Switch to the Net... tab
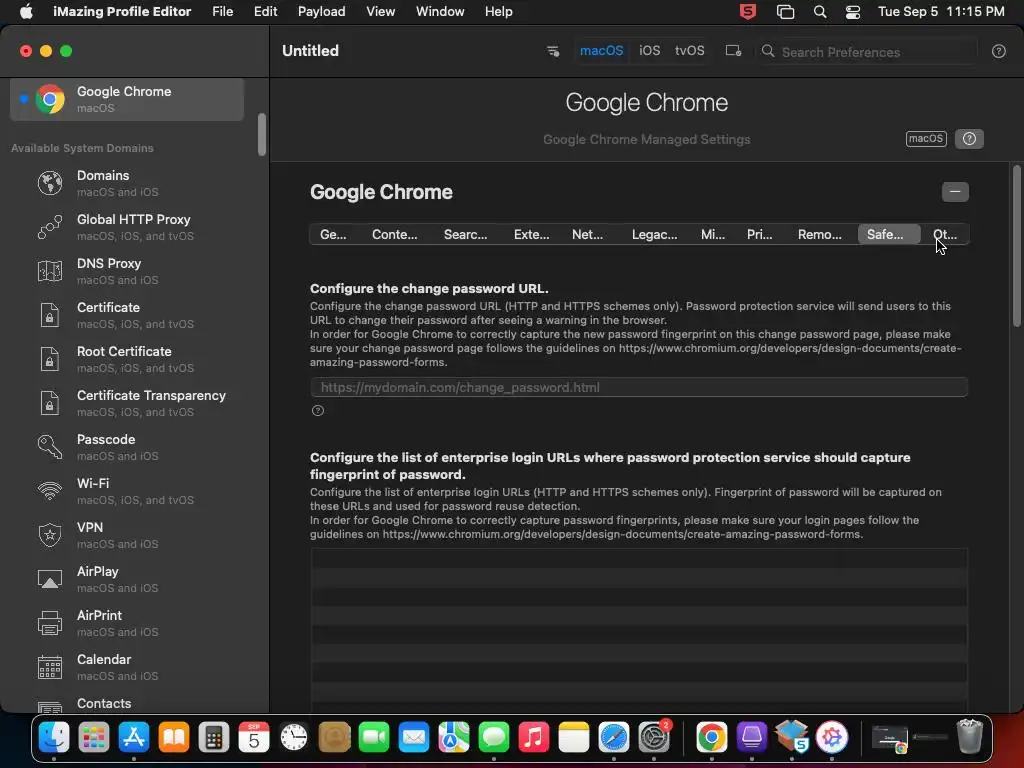Viewport: 1024px width, 768px height. click(x=587, y=234)
